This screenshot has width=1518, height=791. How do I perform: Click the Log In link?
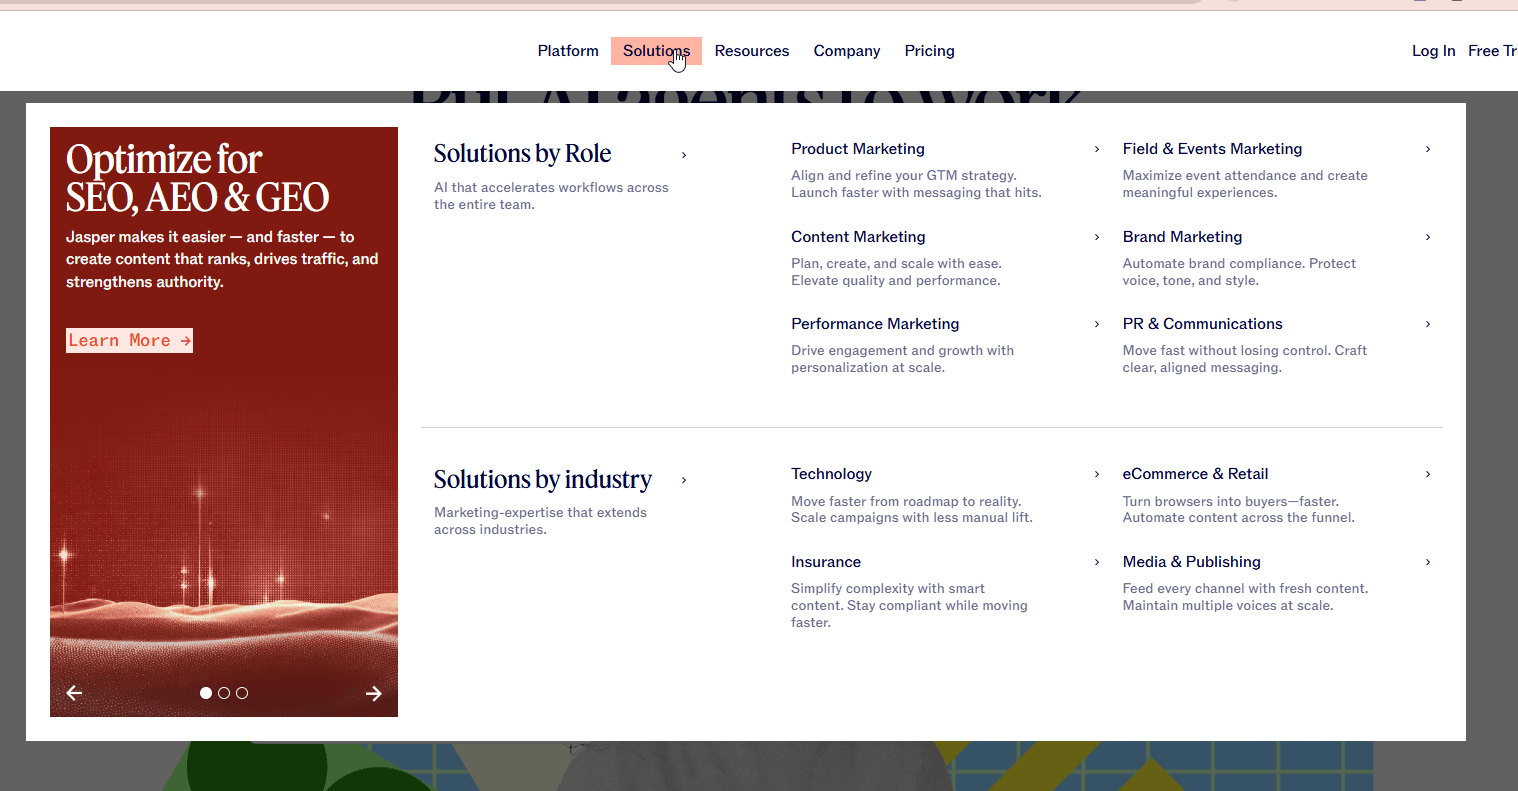tap(1433, 51)
